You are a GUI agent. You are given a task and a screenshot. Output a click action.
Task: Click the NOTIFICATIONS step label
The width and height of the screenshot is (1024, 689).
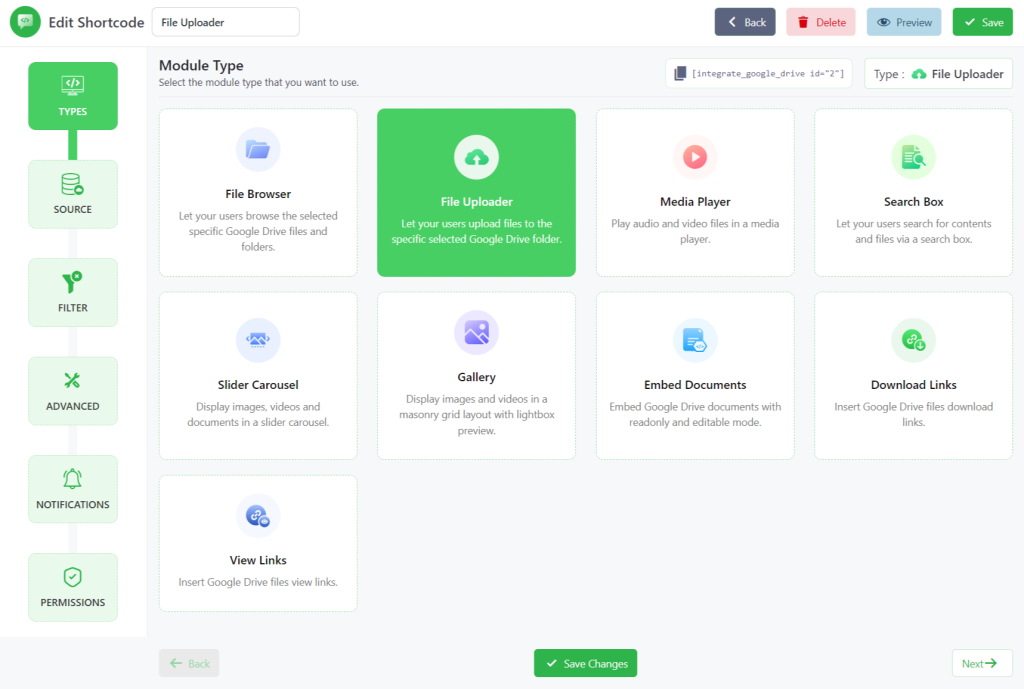click(x=72, y=504)
